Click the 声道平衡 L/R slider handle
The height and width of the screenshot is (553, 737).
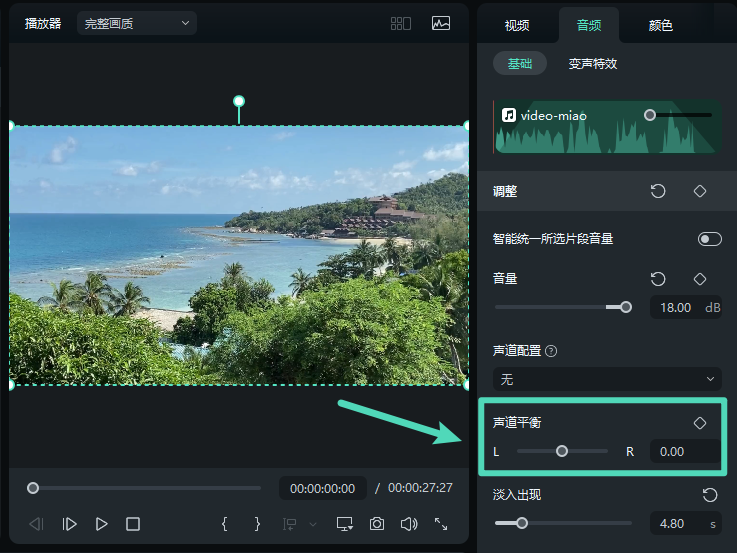click(x=562, y=452)
